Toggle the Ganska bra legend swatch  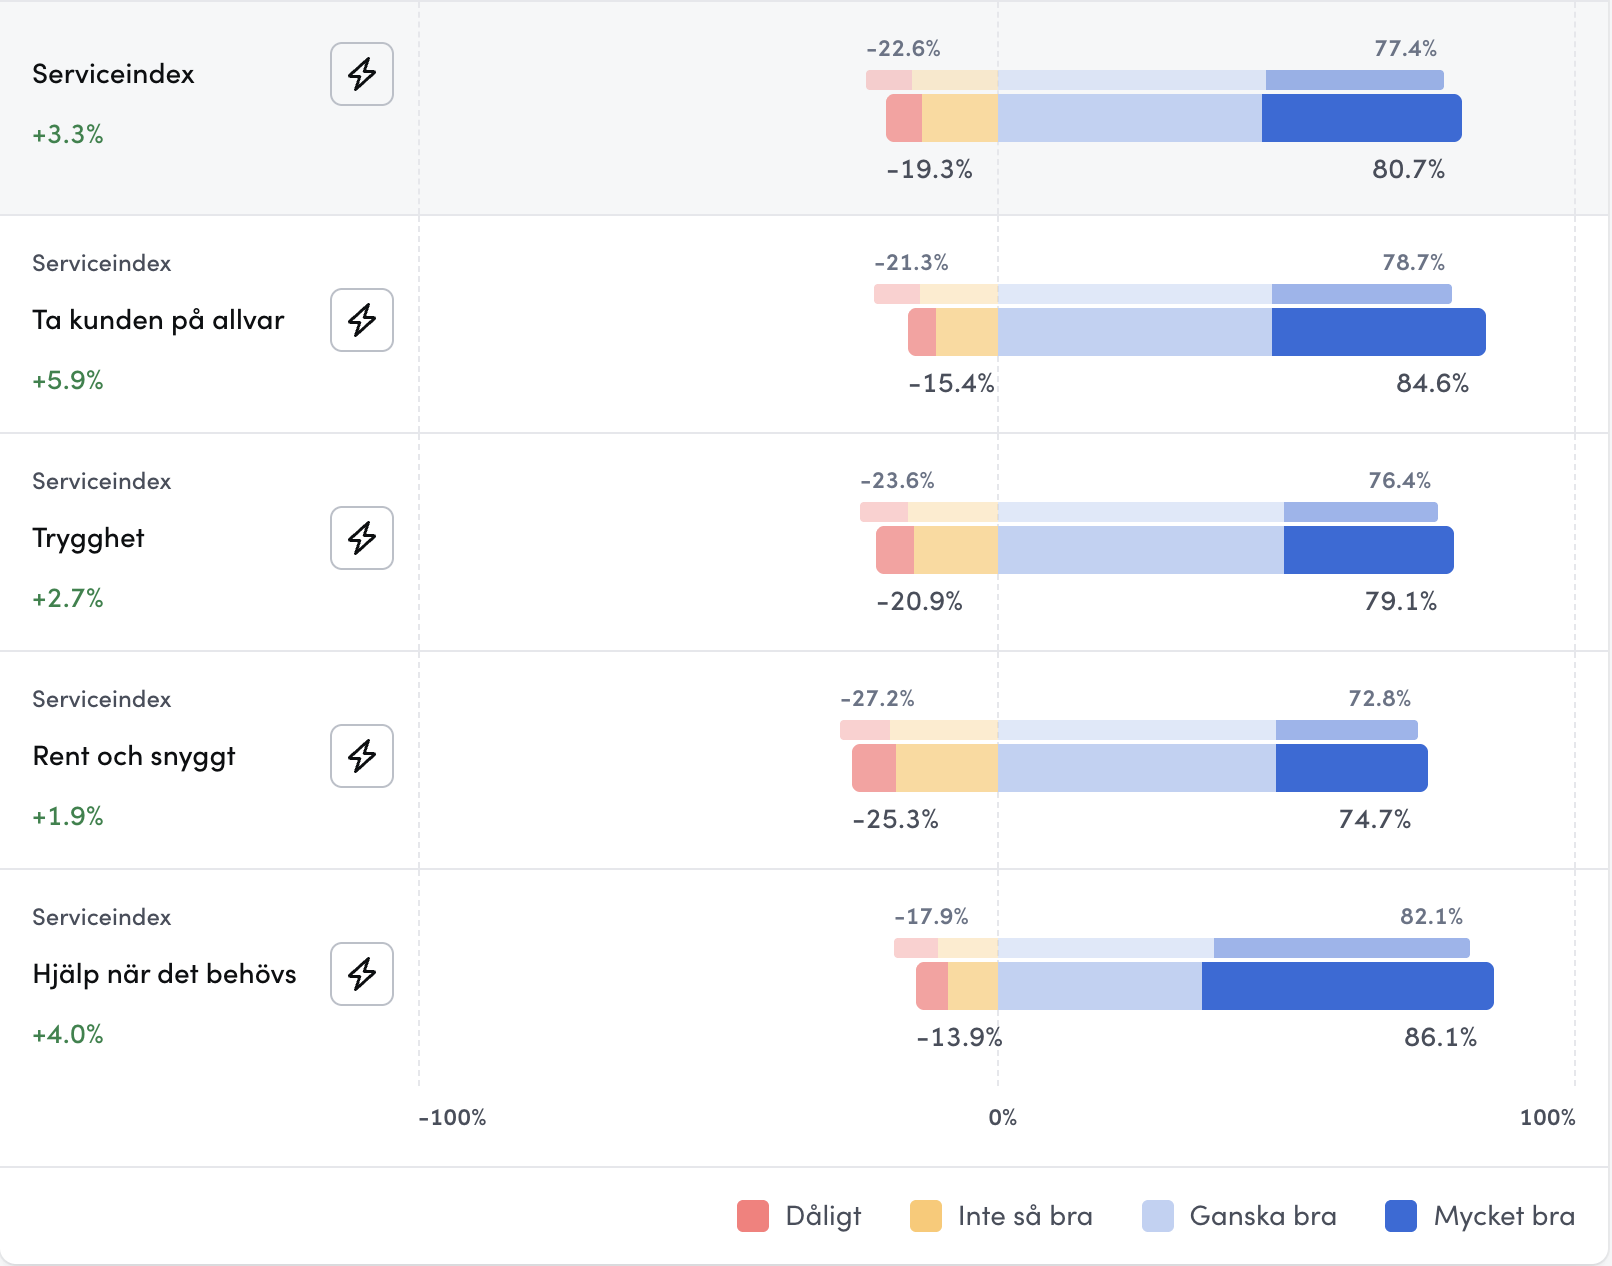point(1157,1216)
